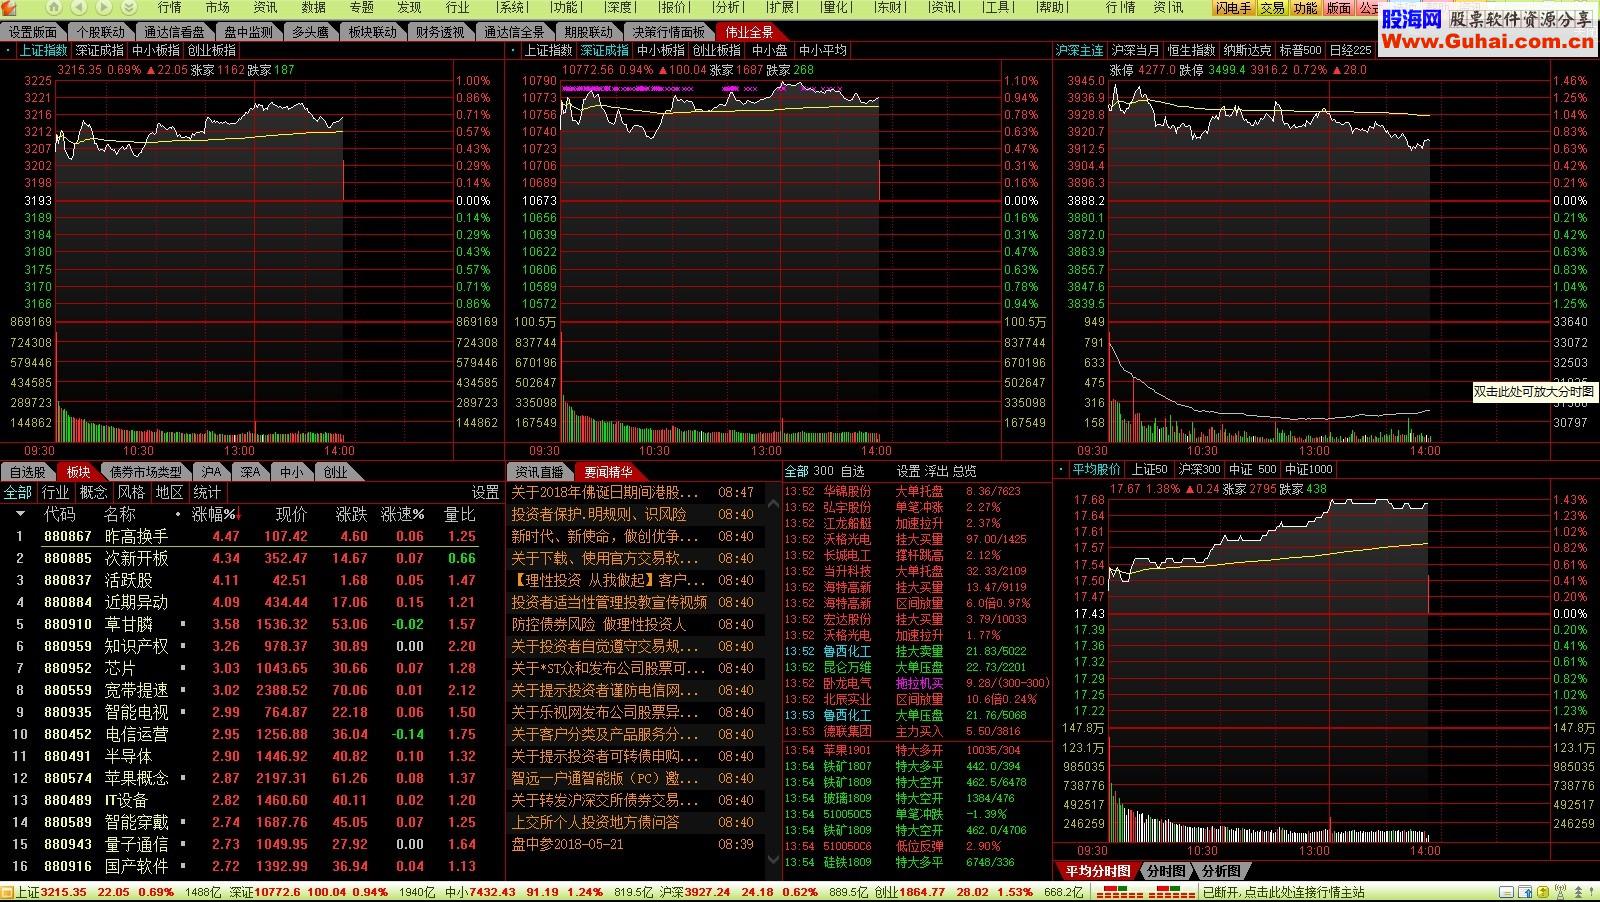This screenshot has height=902, width=1600.
Task: Click the orange box icon in the status bar
Action: tap(7, 892)
